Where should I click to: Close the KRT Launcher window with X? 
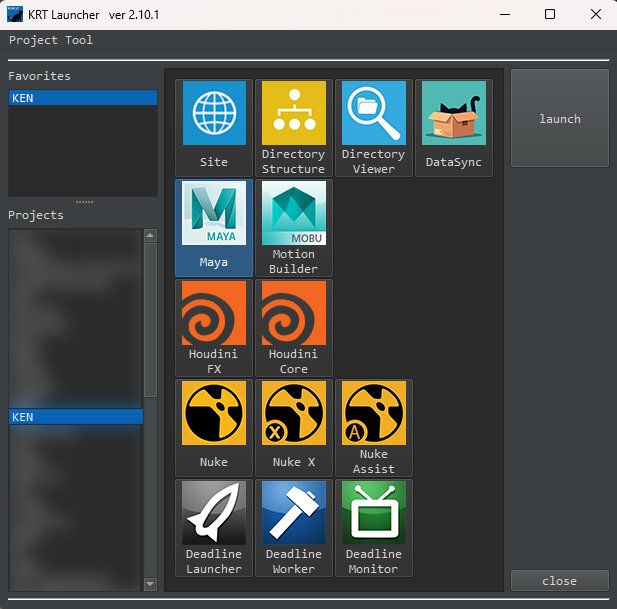pyautogui.click(x=596, y=15)
